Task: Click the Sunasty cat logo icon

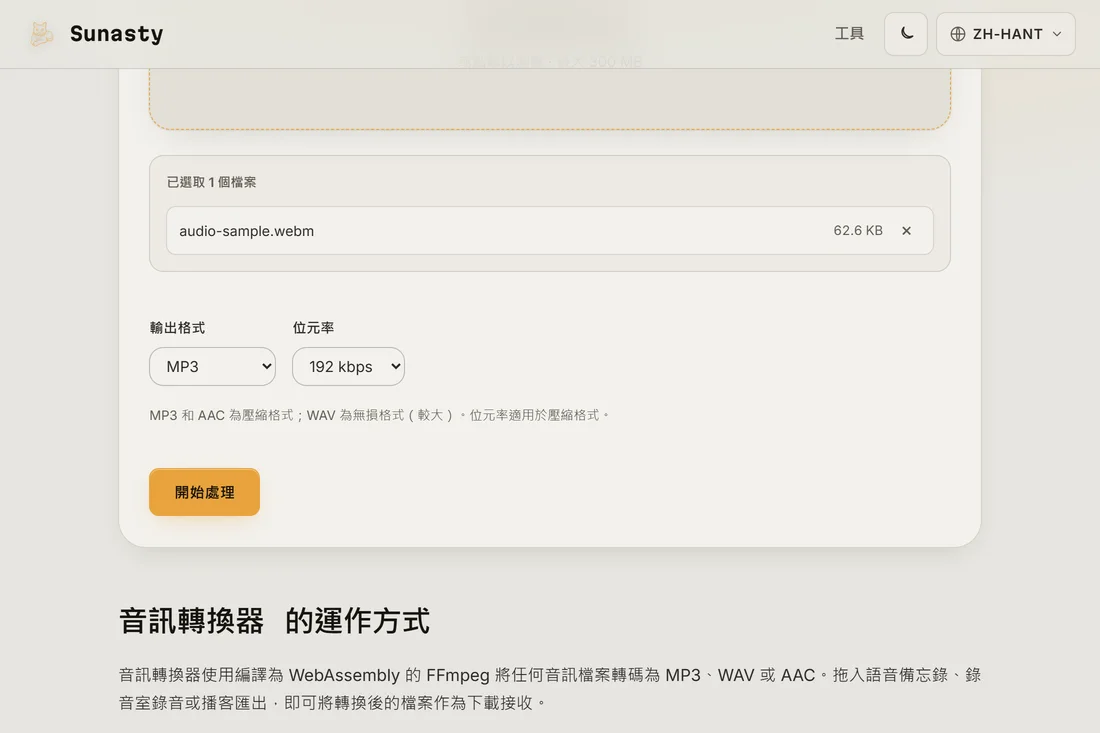Action: coord(41,34)
